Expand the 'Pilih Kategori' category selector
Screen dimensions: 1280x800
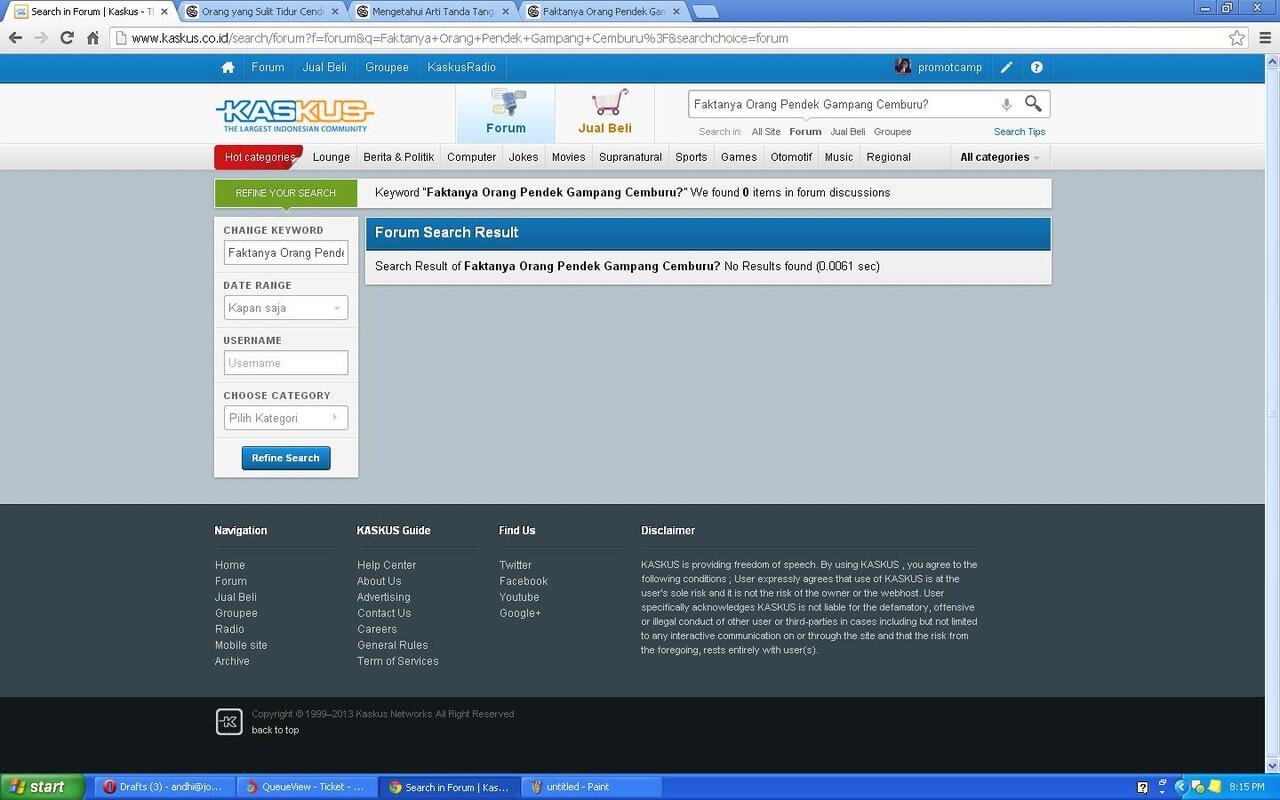(285, 418)
